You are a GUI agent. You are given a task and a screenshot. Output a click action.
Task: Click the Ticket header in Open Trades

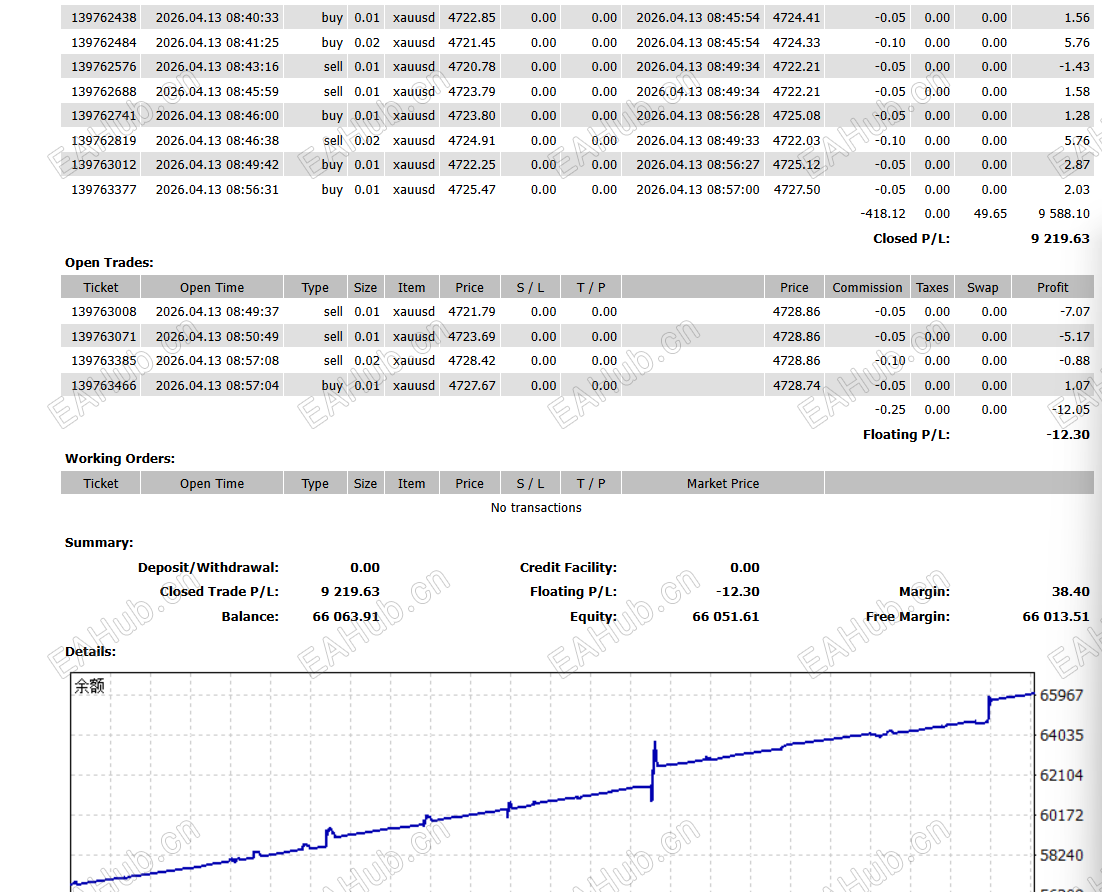(x=100, y=287)
